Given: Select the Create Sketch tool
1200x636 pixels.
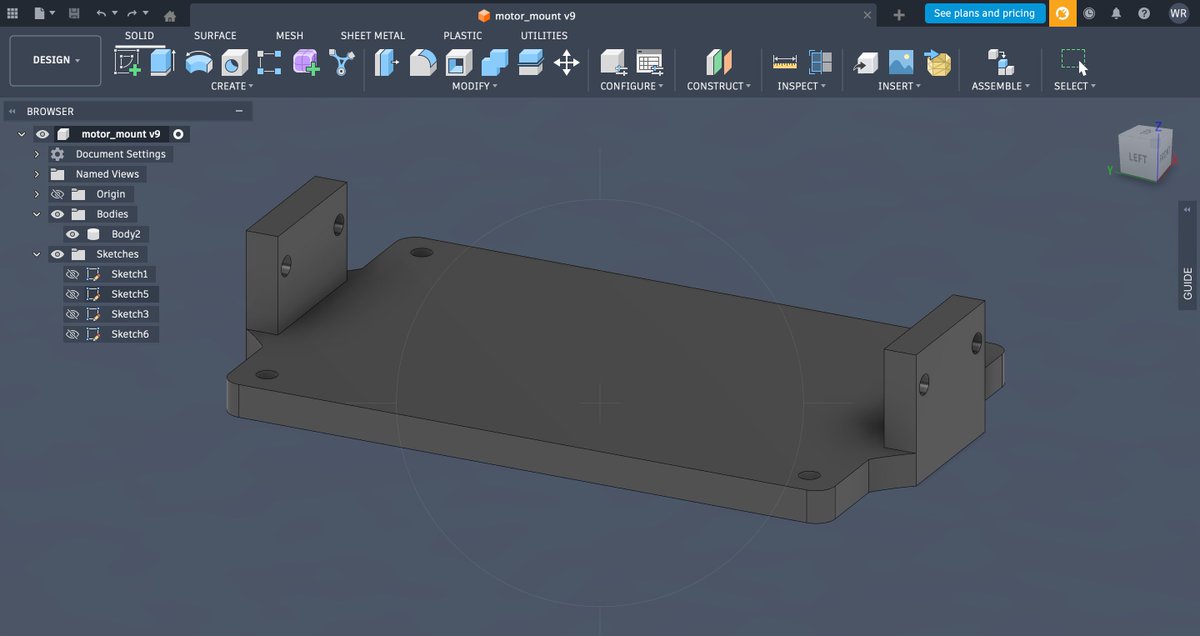Looking at the screenshot, I should coord(128,62).
